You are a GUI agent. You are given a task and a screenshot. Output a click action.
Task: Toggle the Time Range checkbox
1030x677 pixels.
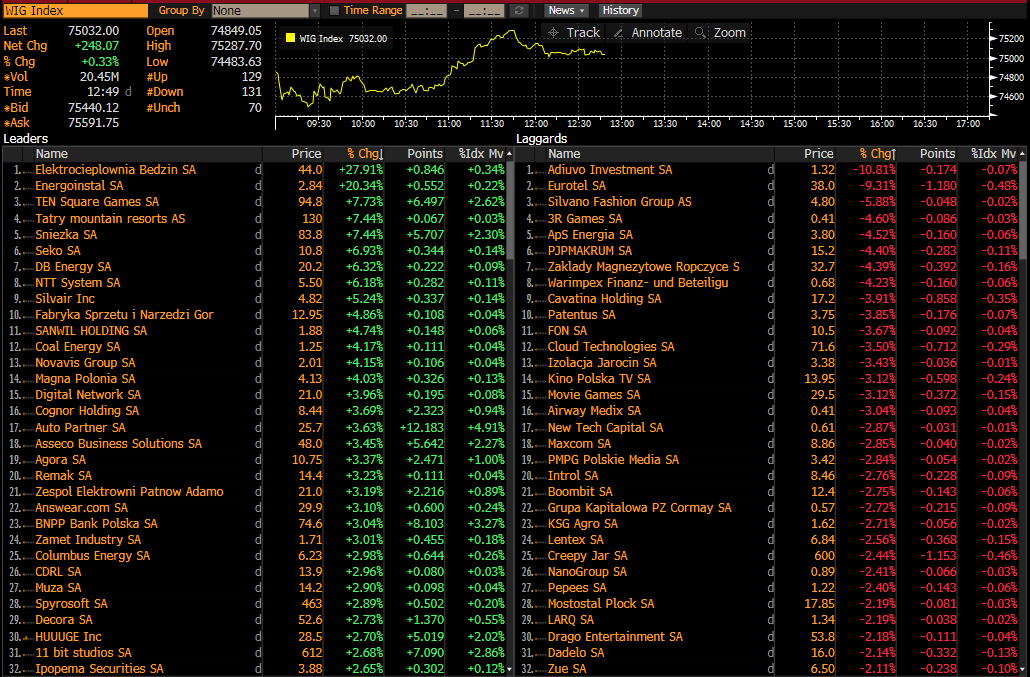click(334, 10)
